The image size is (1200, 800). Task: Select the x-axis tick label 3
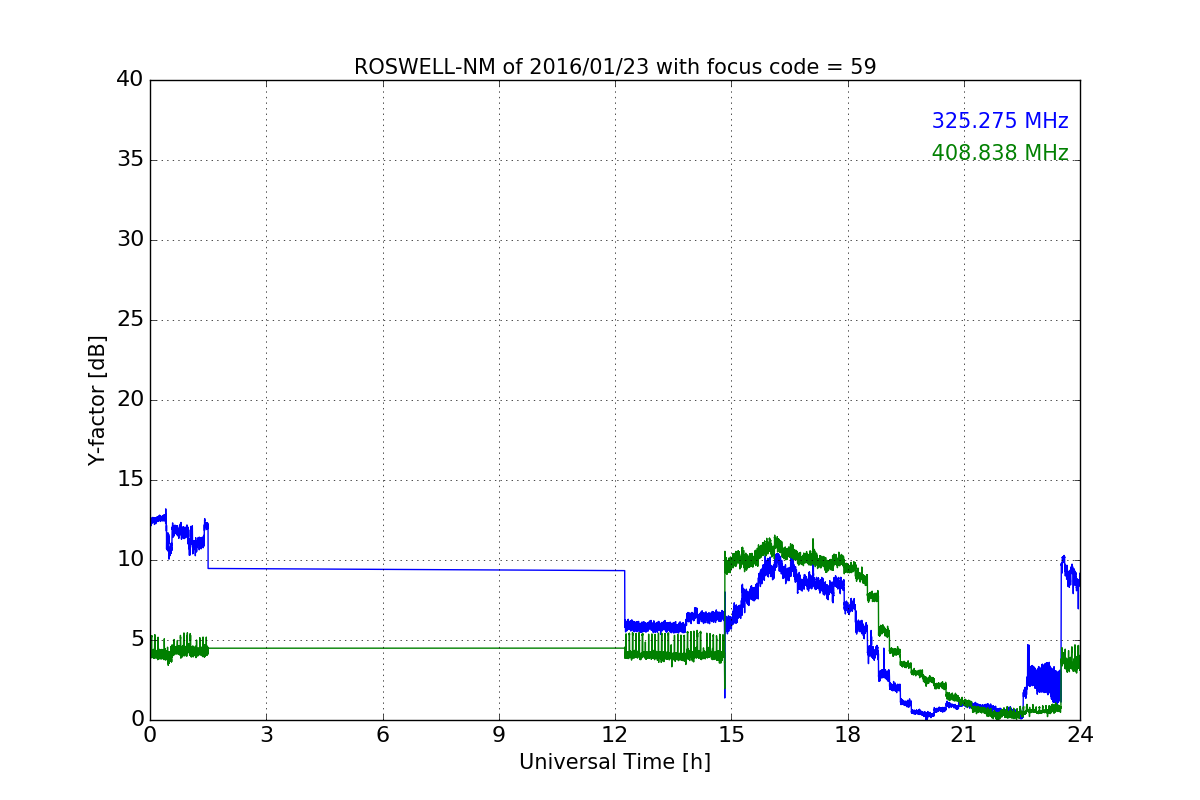coord(266,735)
